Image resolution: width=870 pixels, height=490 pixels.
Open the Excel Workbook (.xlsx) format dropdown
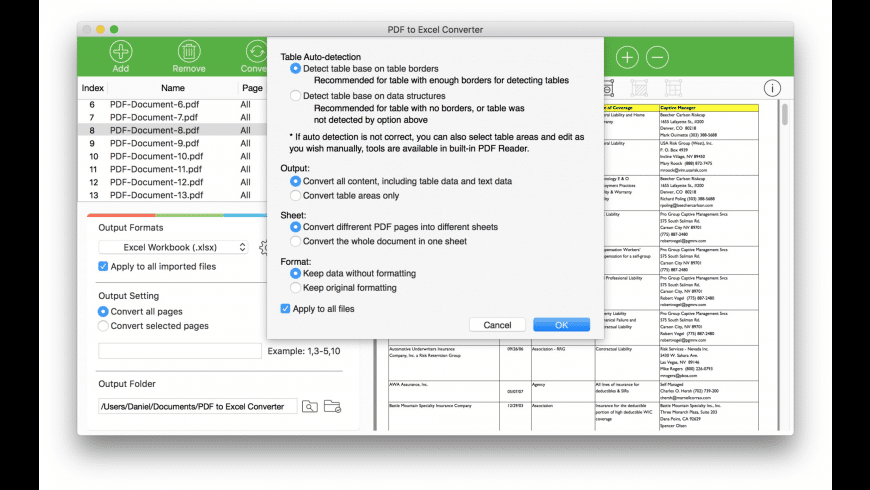pyautogui.click(x=173, y=247)
